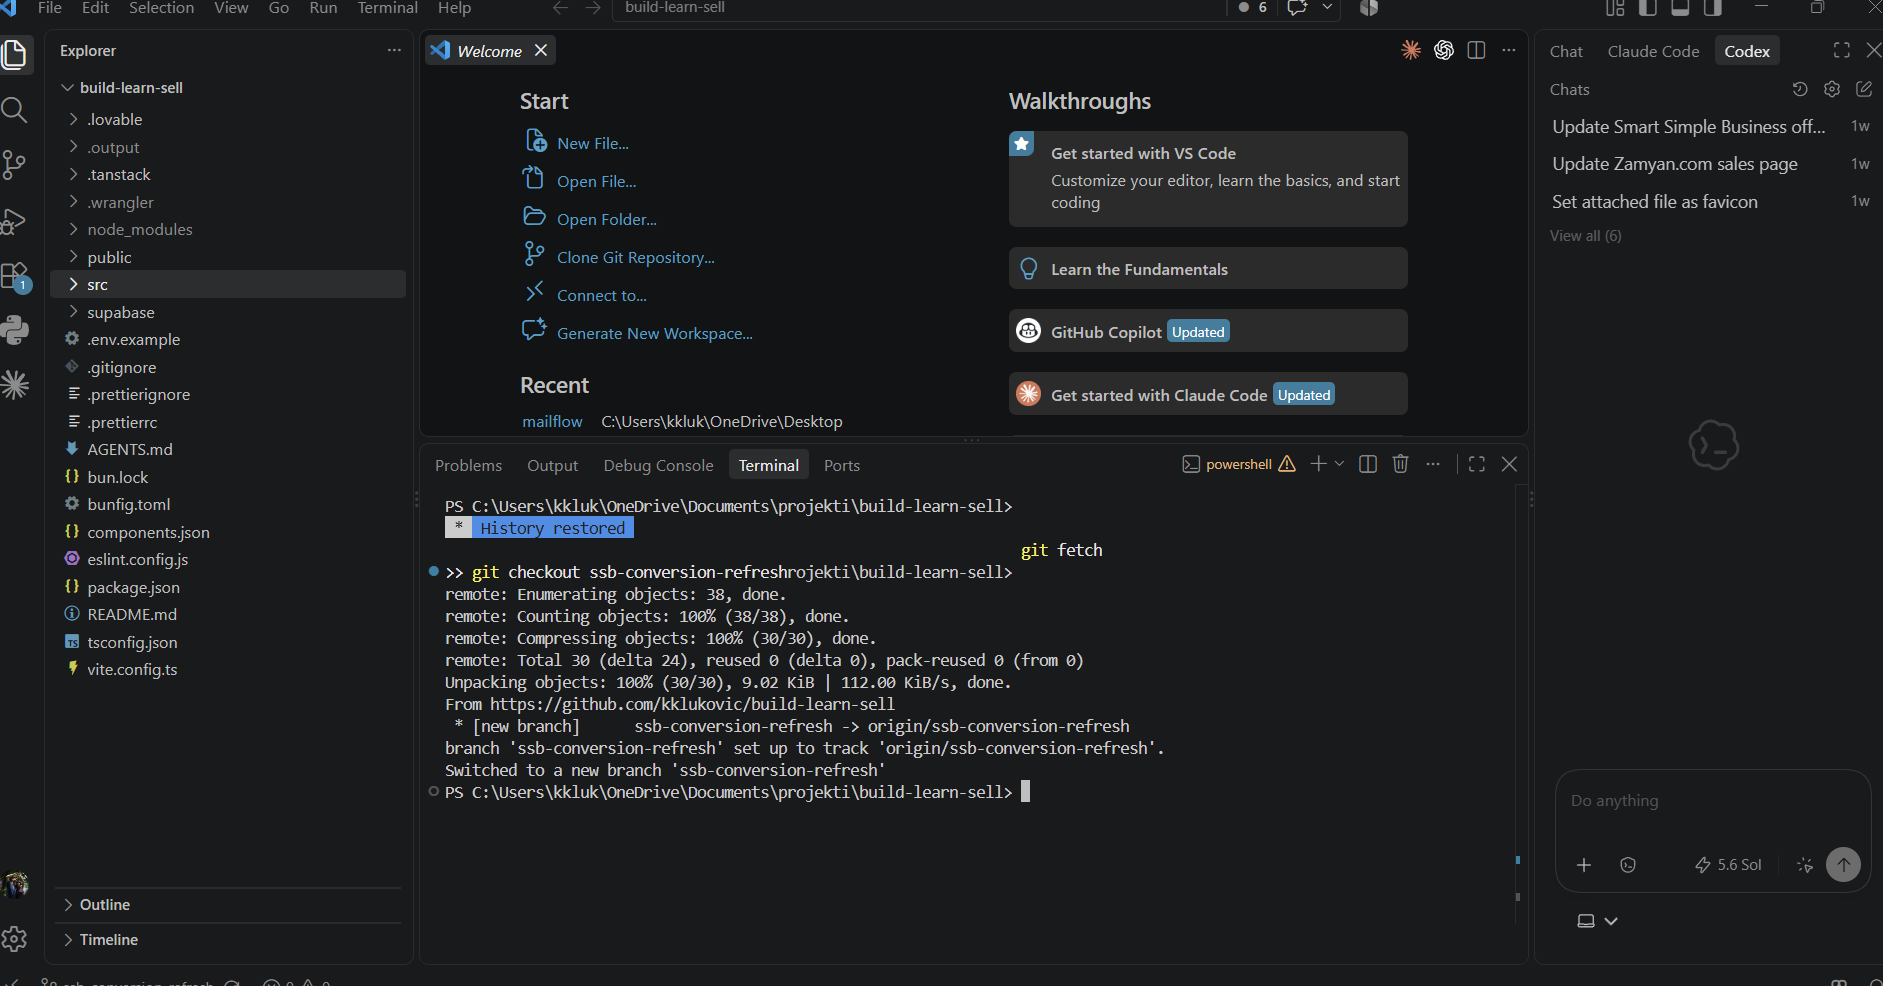The height and width of the screenshot is (986, 1883).
Task: Open Claude Code icon in activity bar
Action: tap(15, 385)
